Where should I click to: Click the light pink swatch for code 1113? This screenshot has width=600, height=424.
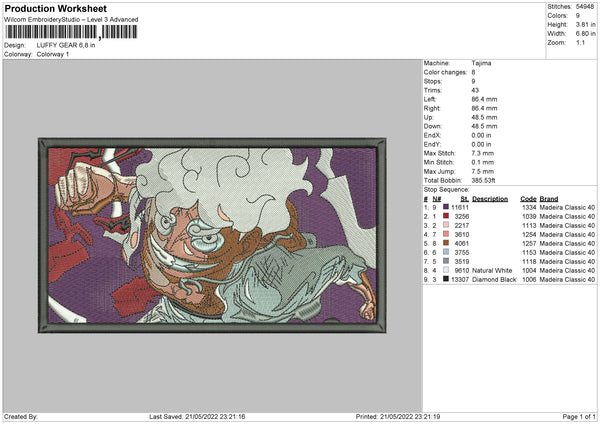coord(446,225)
